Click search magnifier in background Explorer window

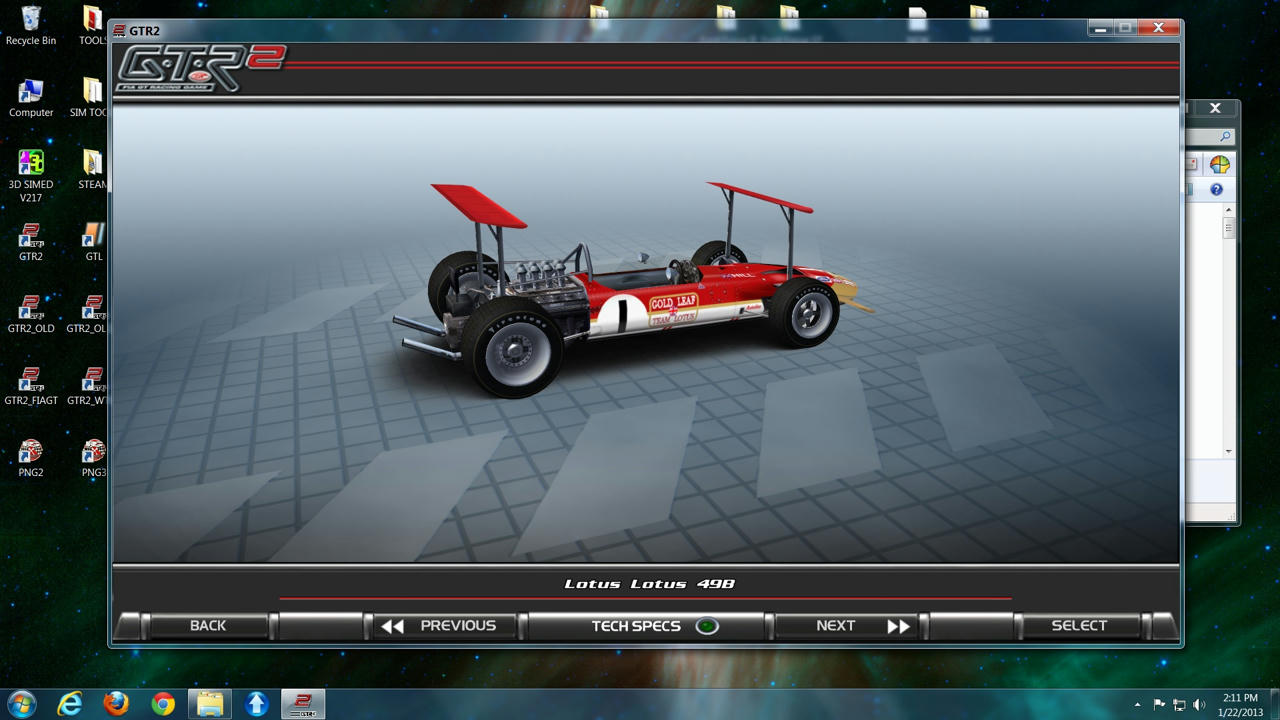(1225, 137)
